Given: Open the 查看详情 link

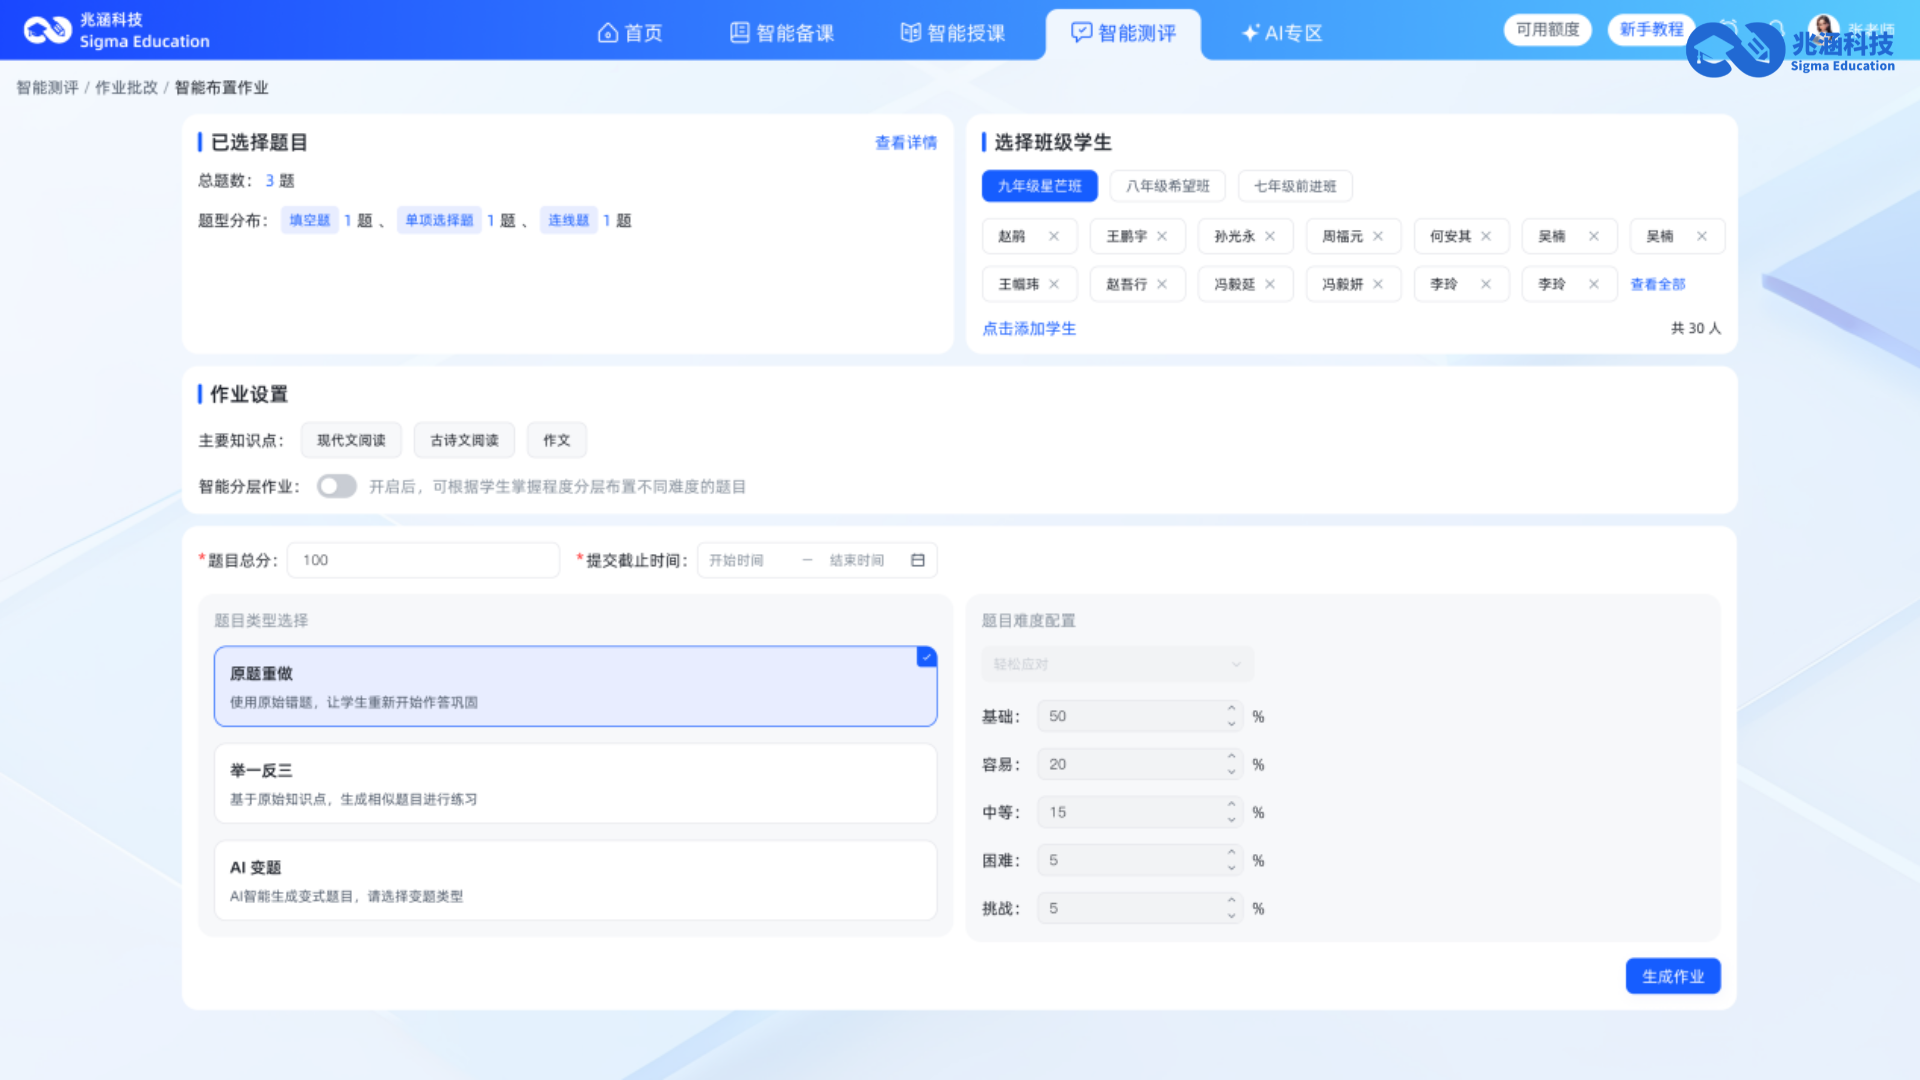Looking at the screenshot, I should 906,142.
